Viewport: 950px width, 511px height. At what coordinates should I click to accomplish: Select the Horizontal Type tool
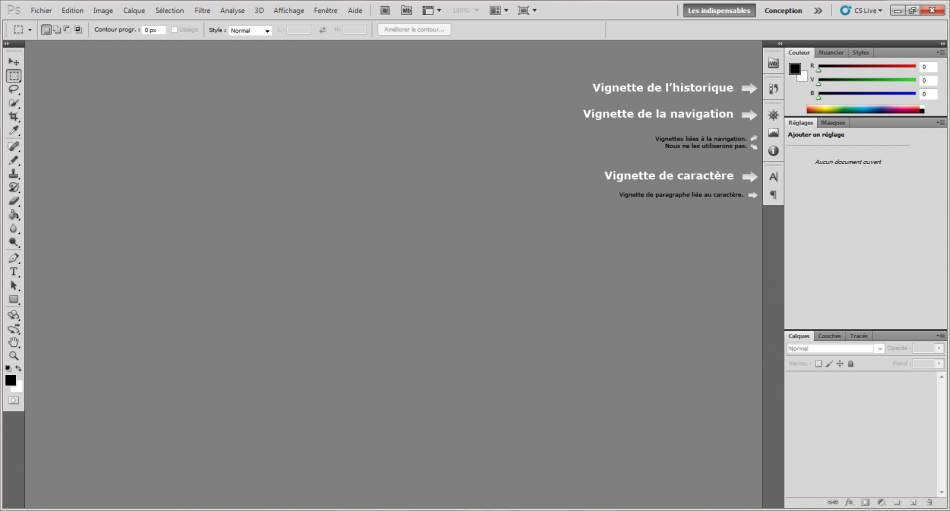point(13,272)
